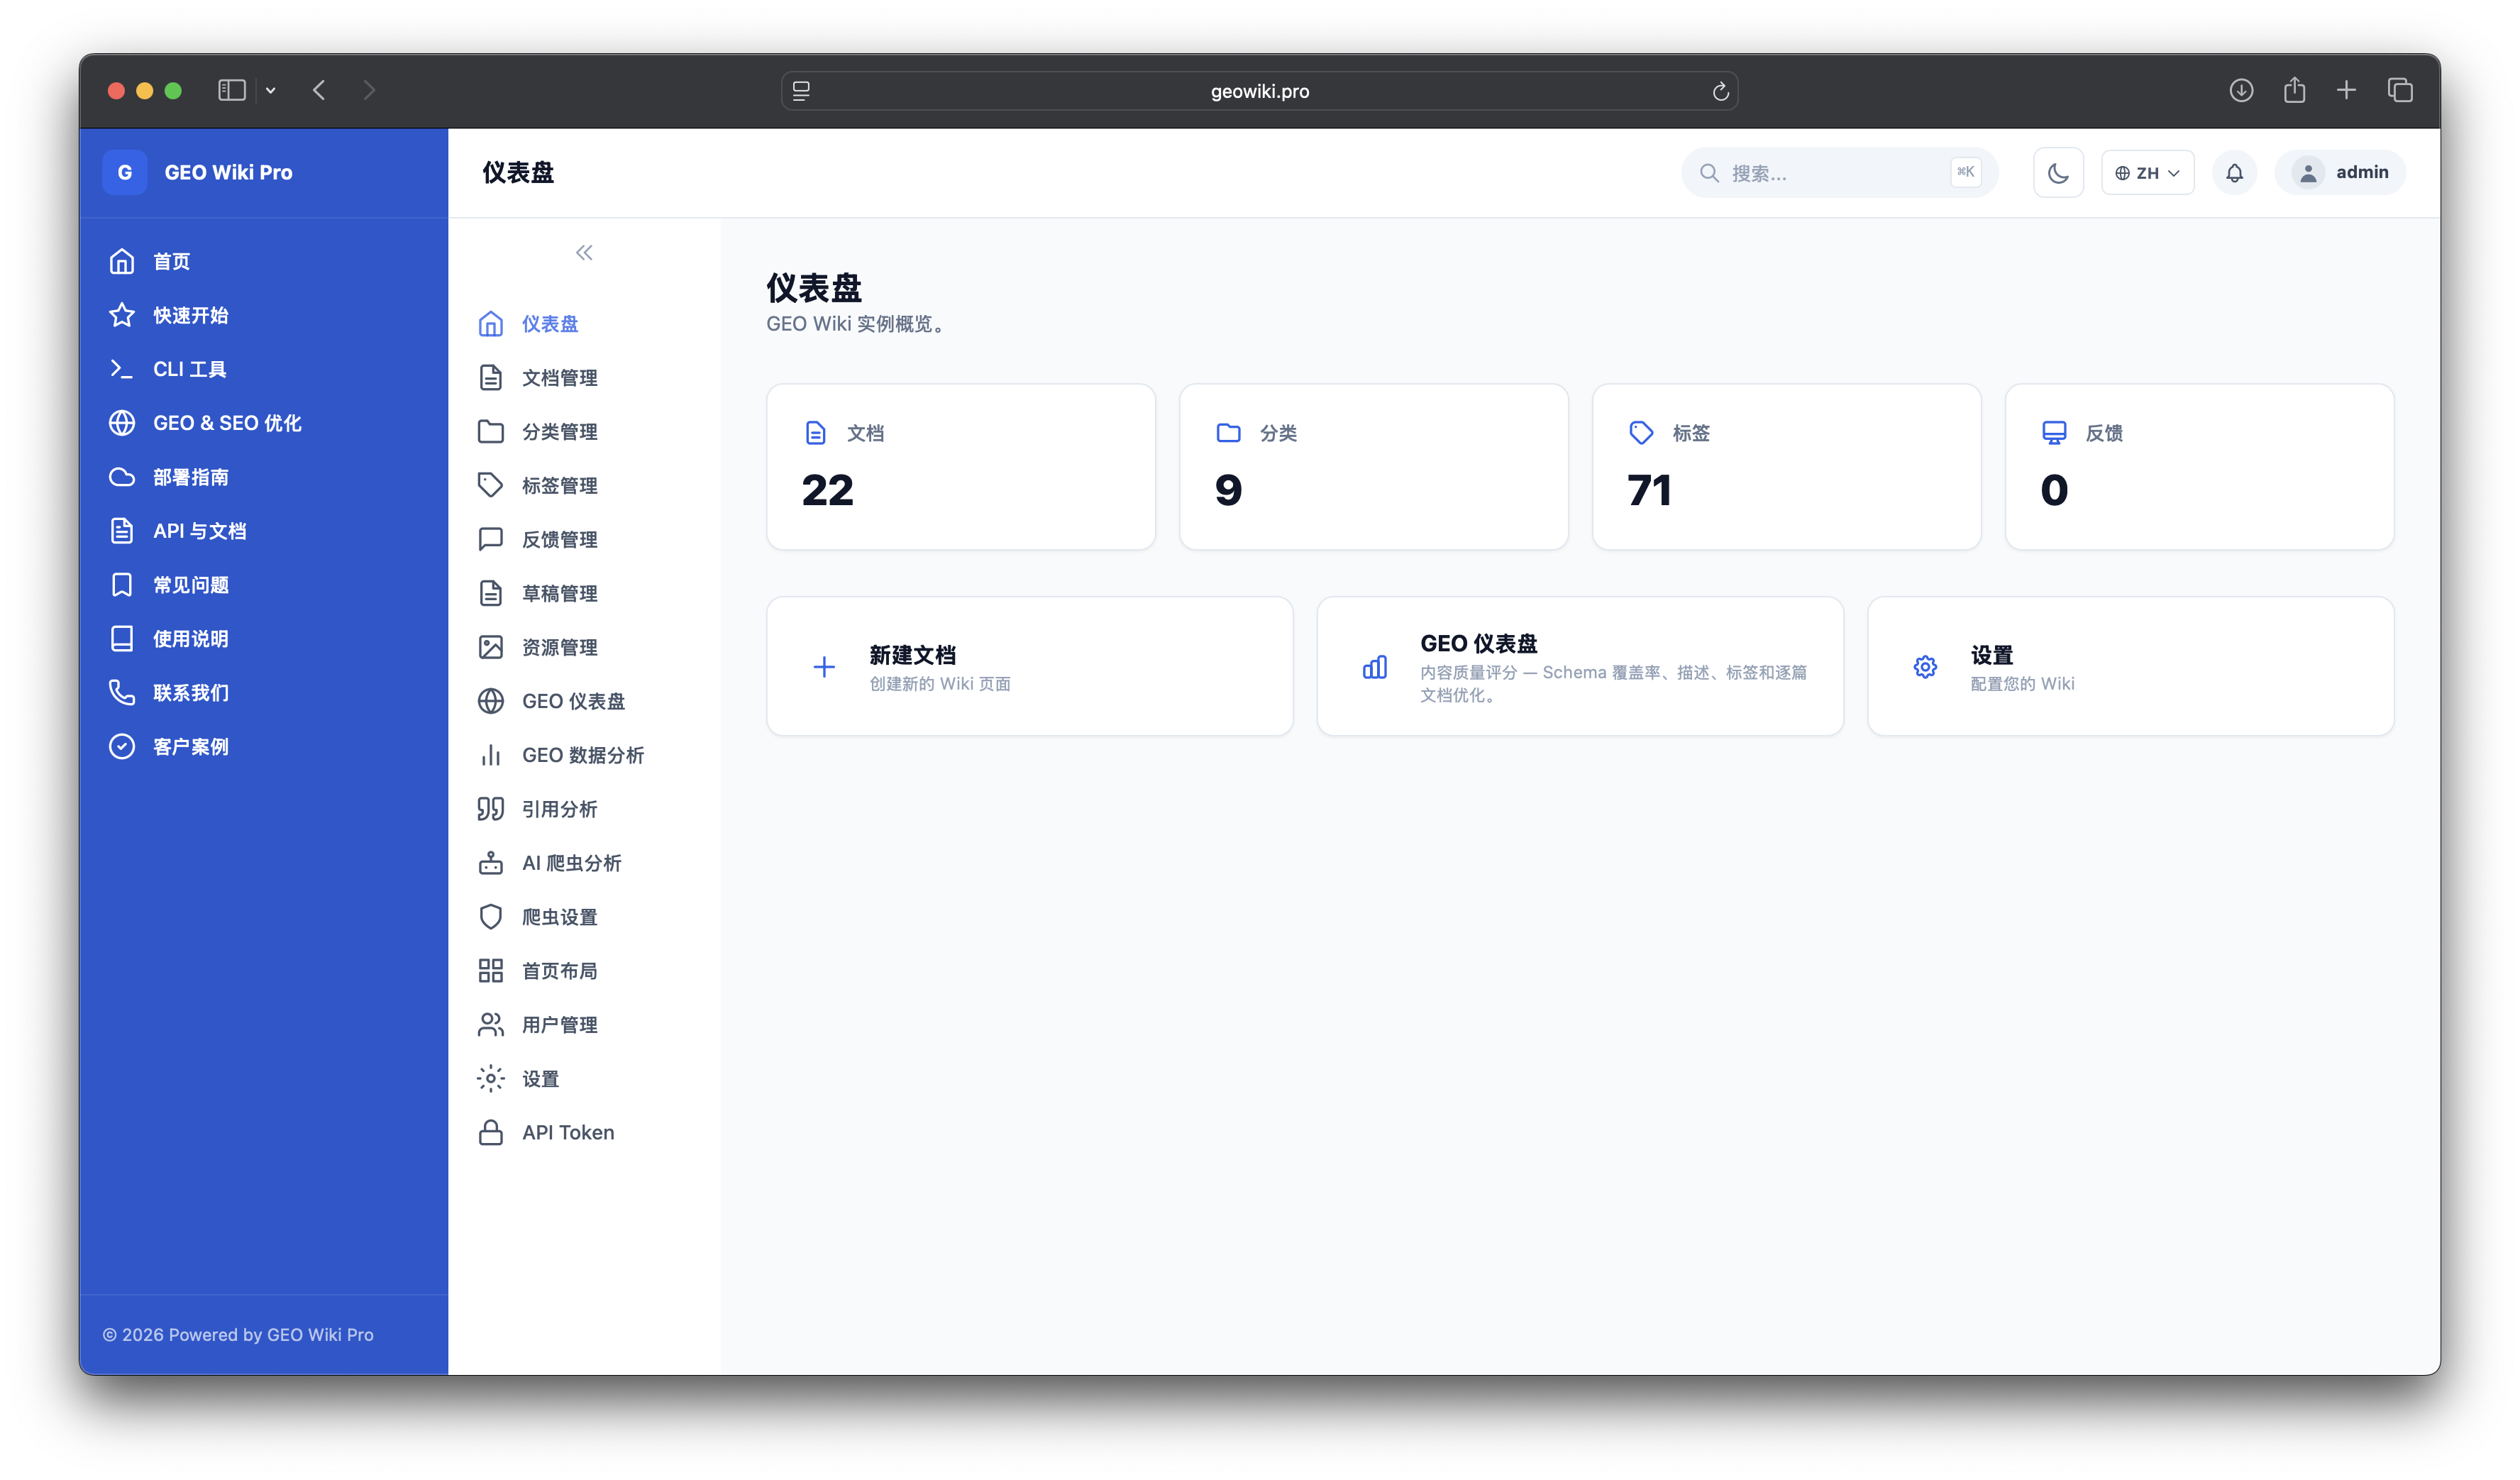Screen dimensions: 2520x1480
Task: Click the 爬虫设置 shield icon
Action: click(x=490, y=917)
